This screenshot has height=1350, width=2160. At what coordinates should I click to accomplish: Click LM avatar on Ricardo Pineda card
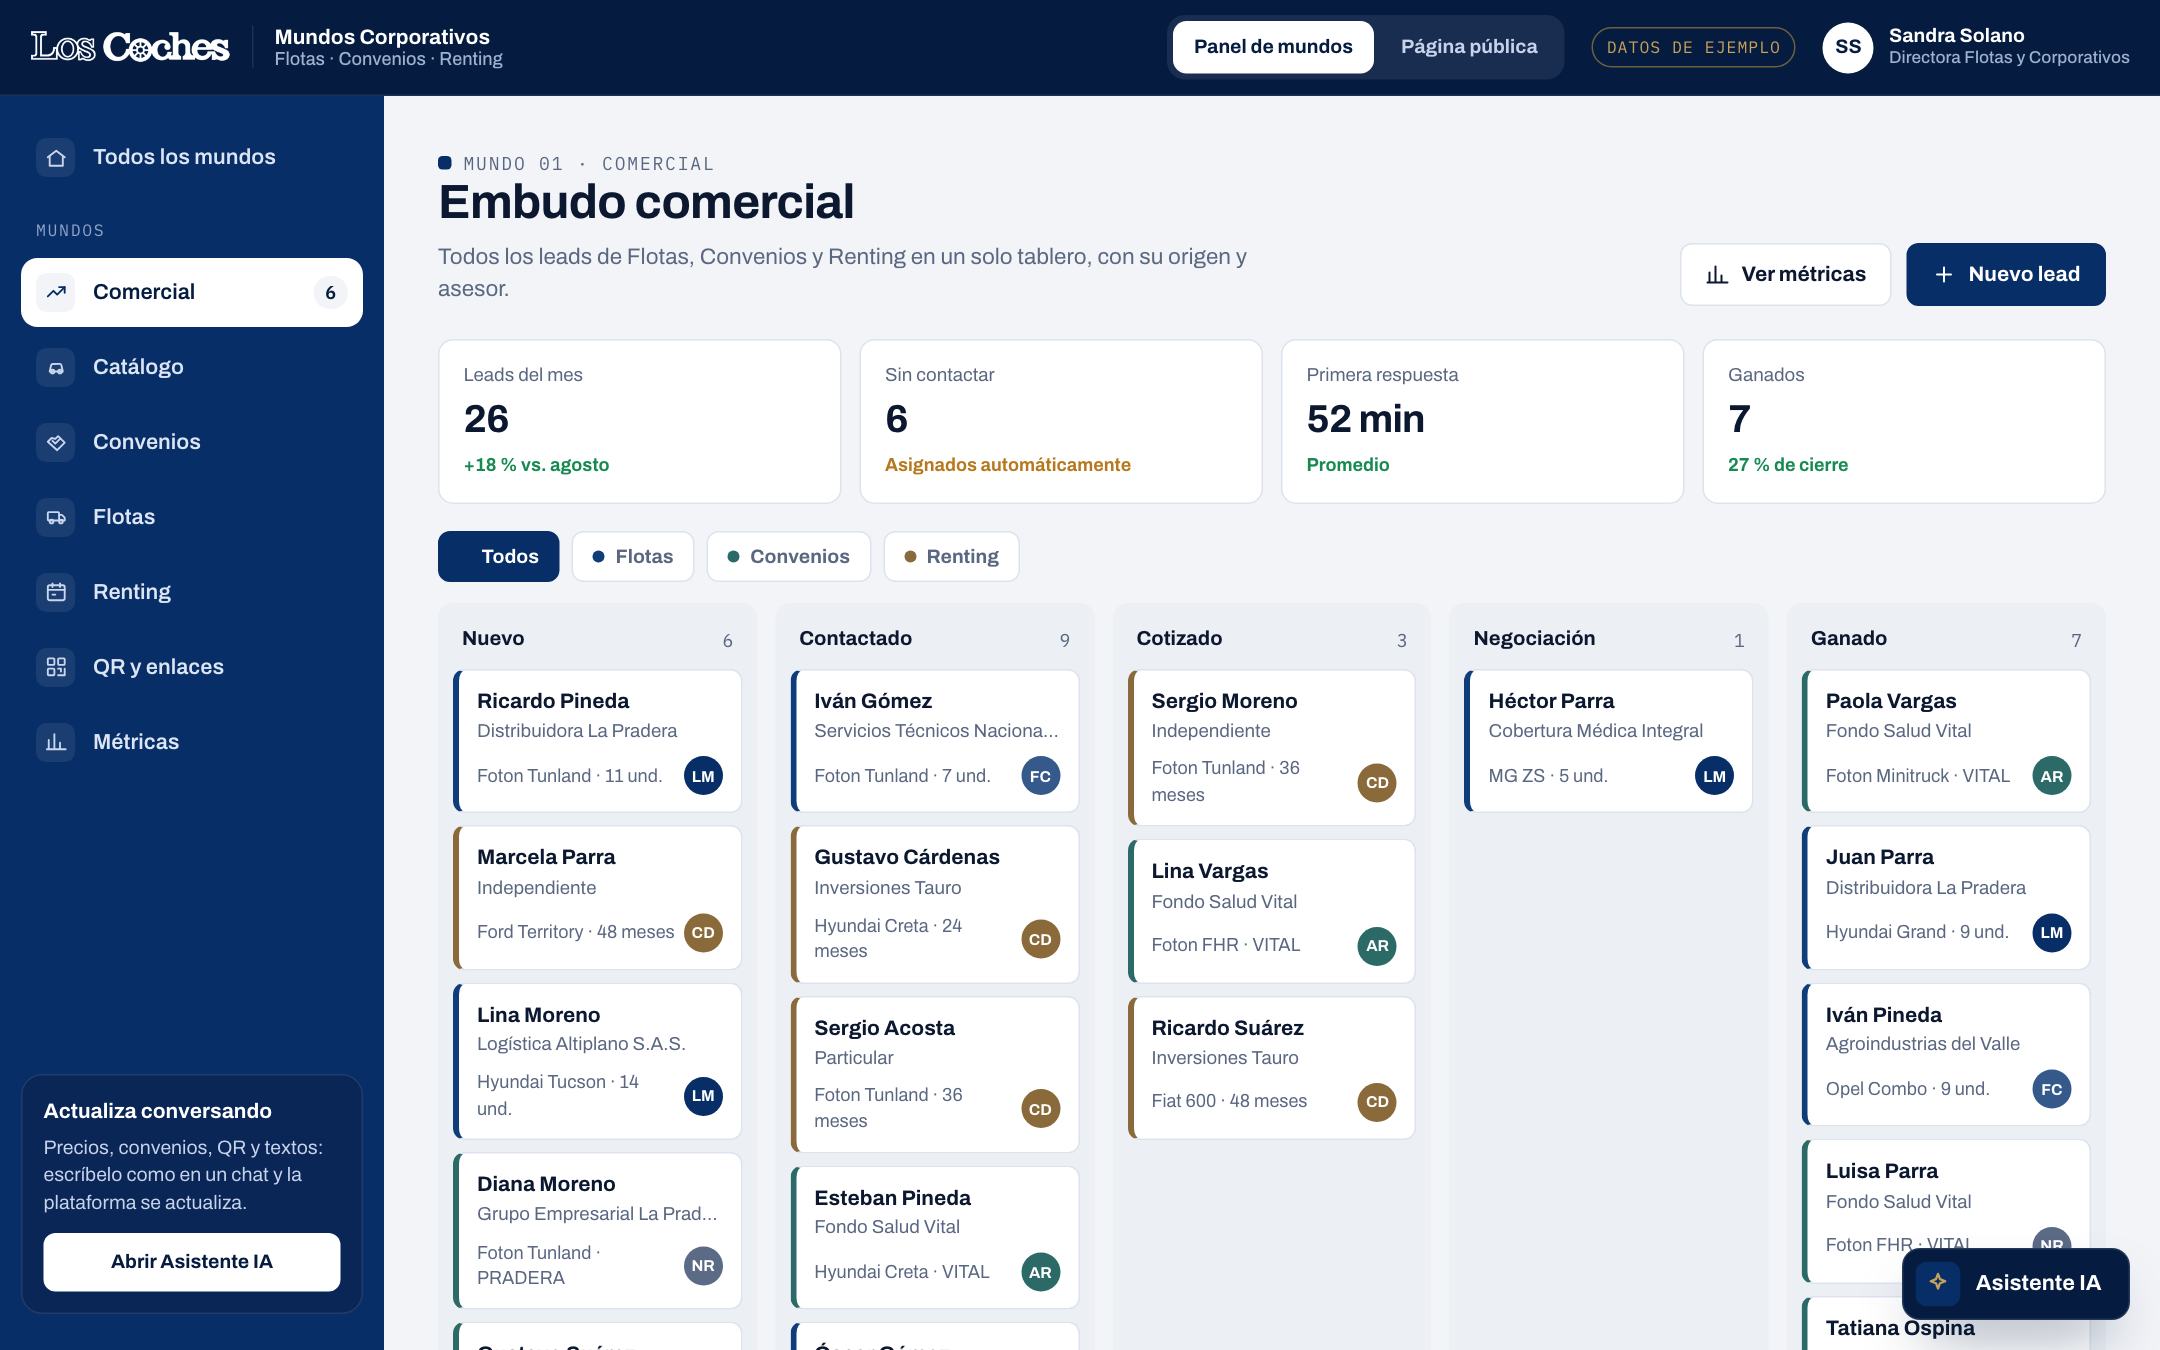(703, 776)
